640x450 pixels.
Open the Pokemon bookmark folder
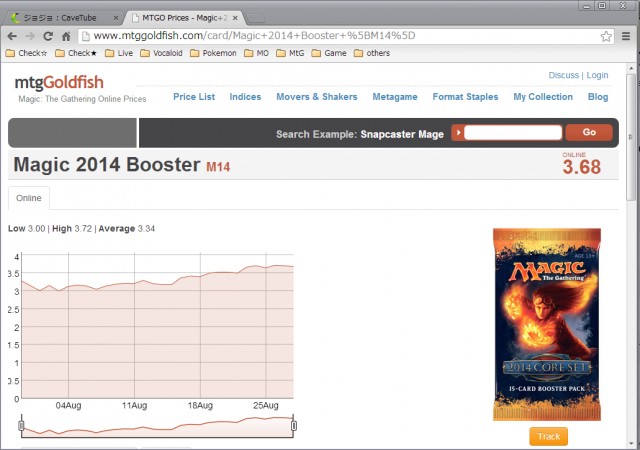click(213, 53)
